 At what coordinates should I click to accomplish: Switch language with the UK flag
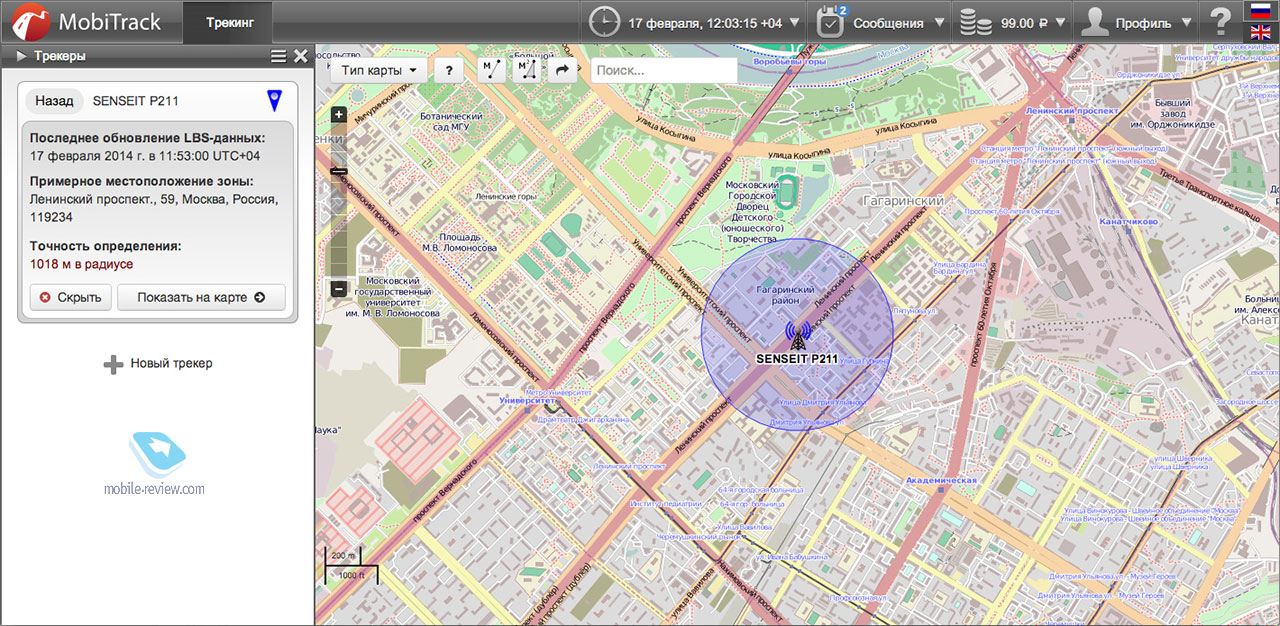1261,32
